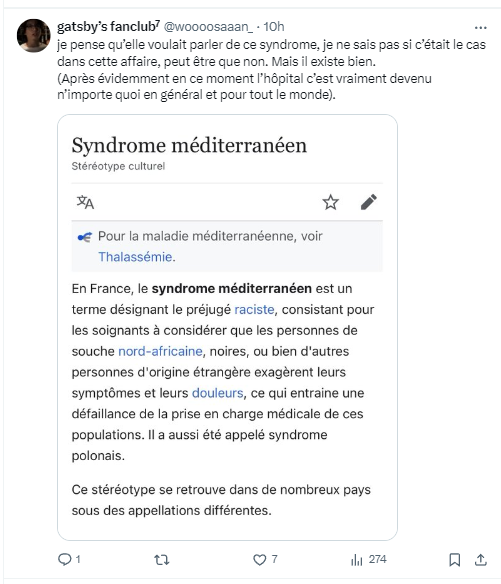Image resolution: width=501 pixels, height=584 pixels.
Task: Open the @woooosaaan_ handle
Action: tap(208, 27)
